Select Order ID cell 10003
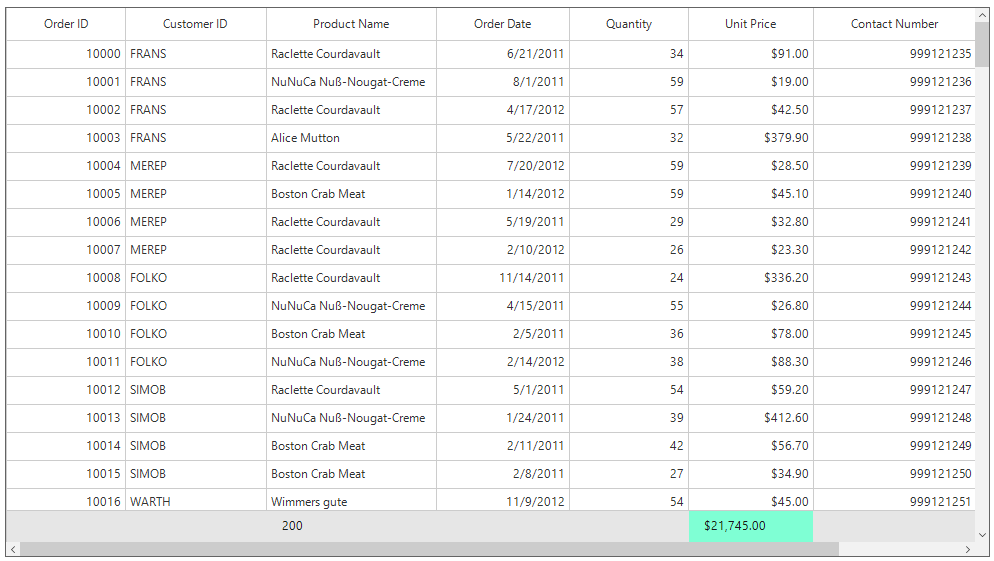Screen dimensions: 994x561 pos(66,138)
